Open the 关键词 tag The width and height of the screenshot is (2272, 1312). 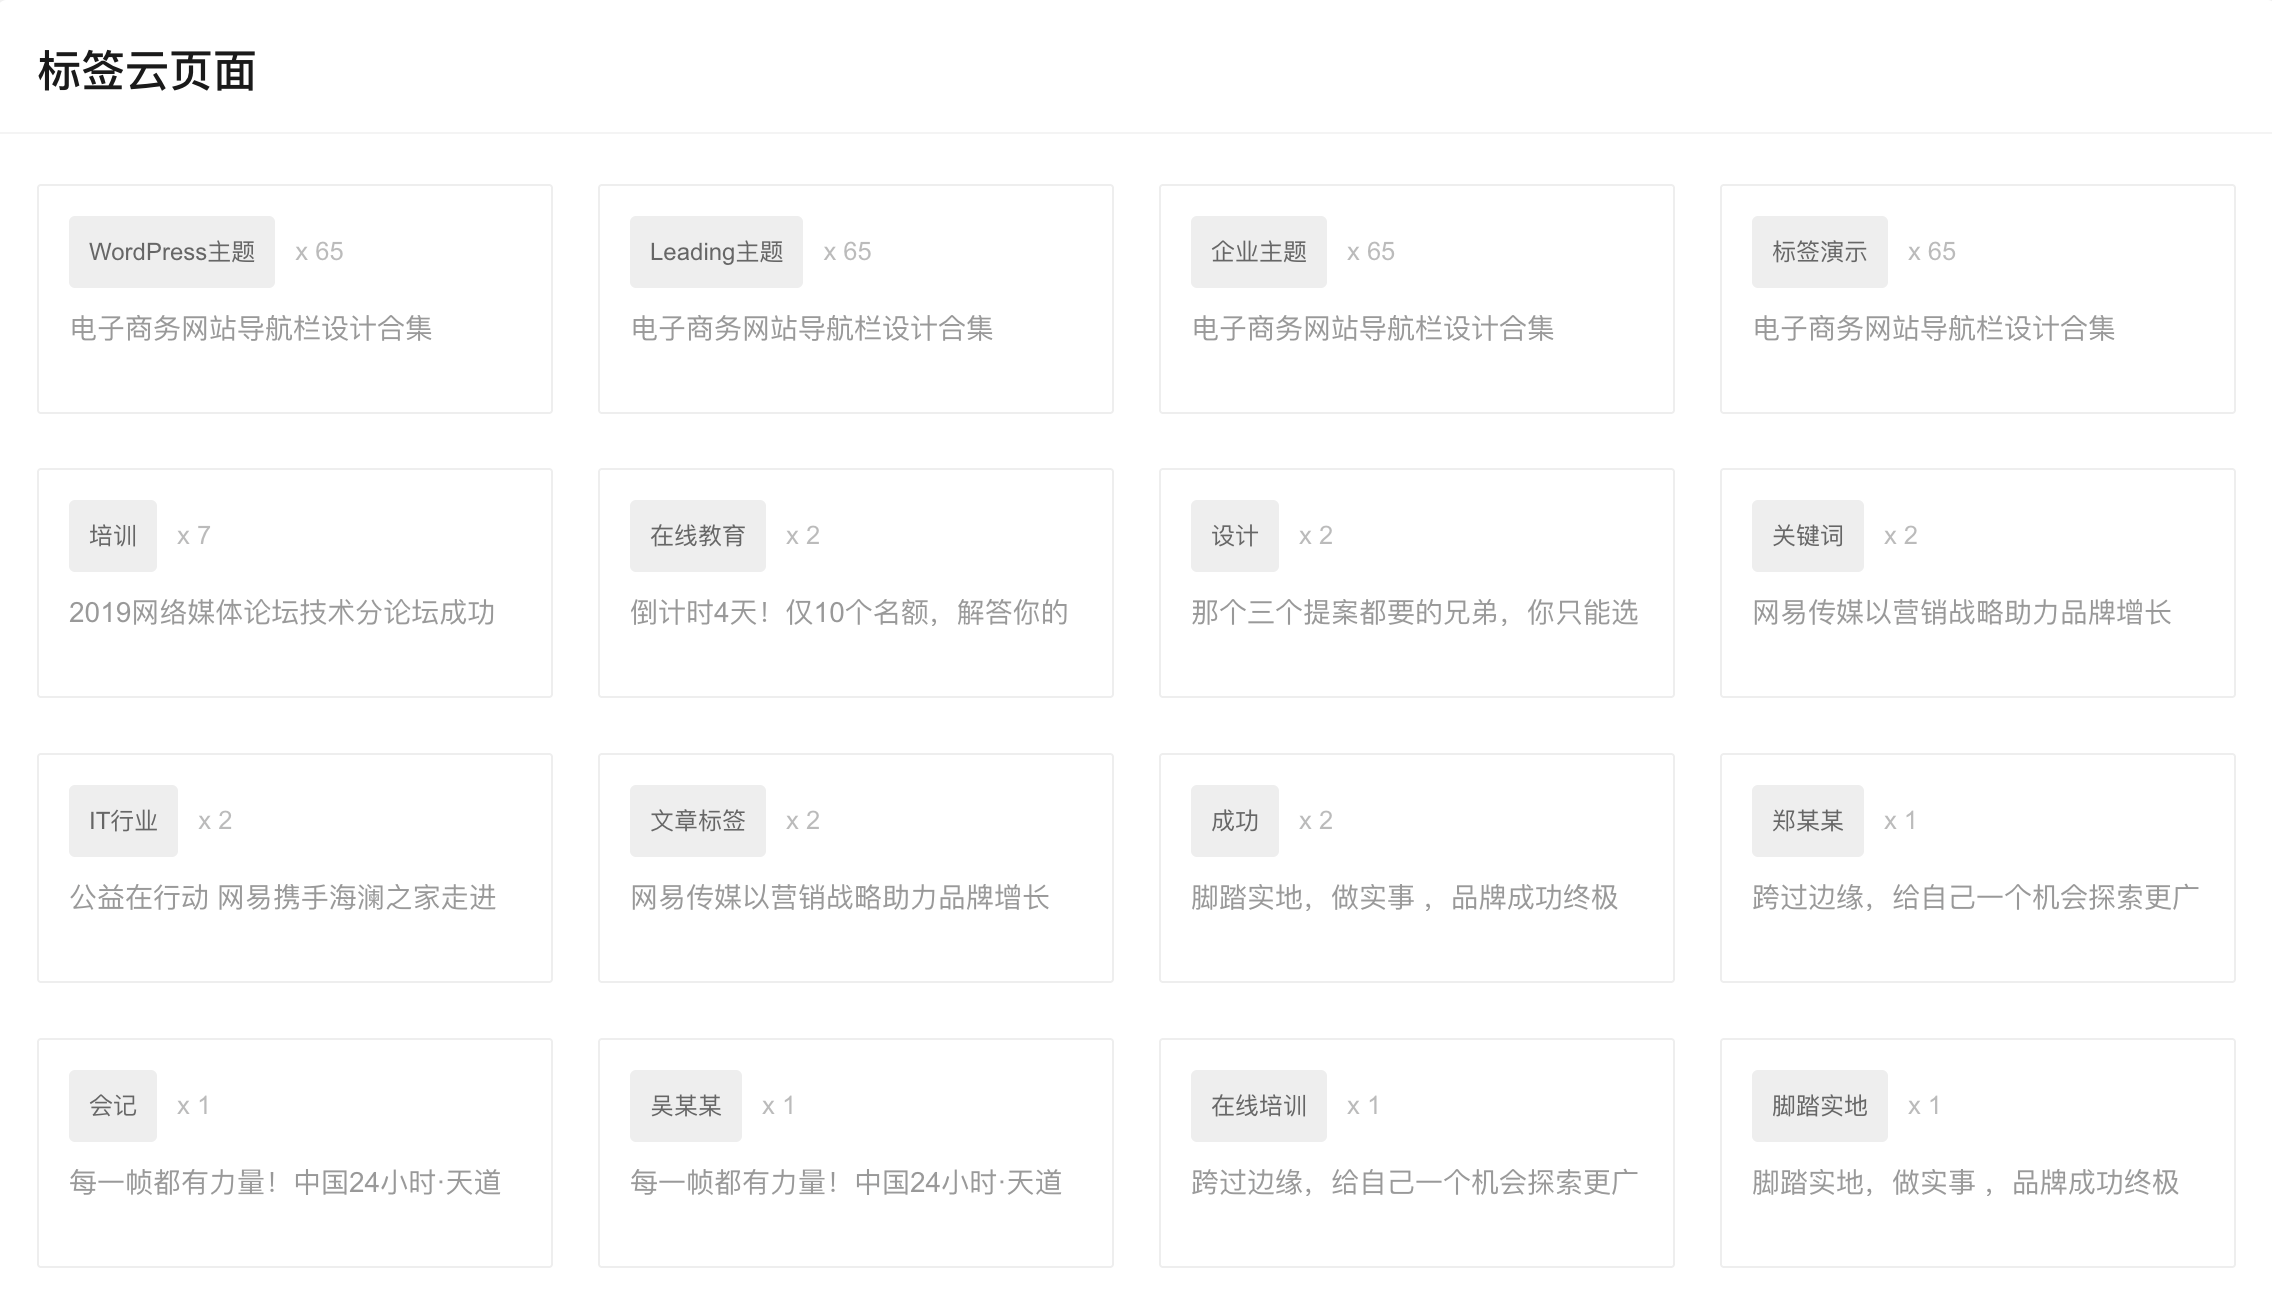click(x=1807, y=535)
